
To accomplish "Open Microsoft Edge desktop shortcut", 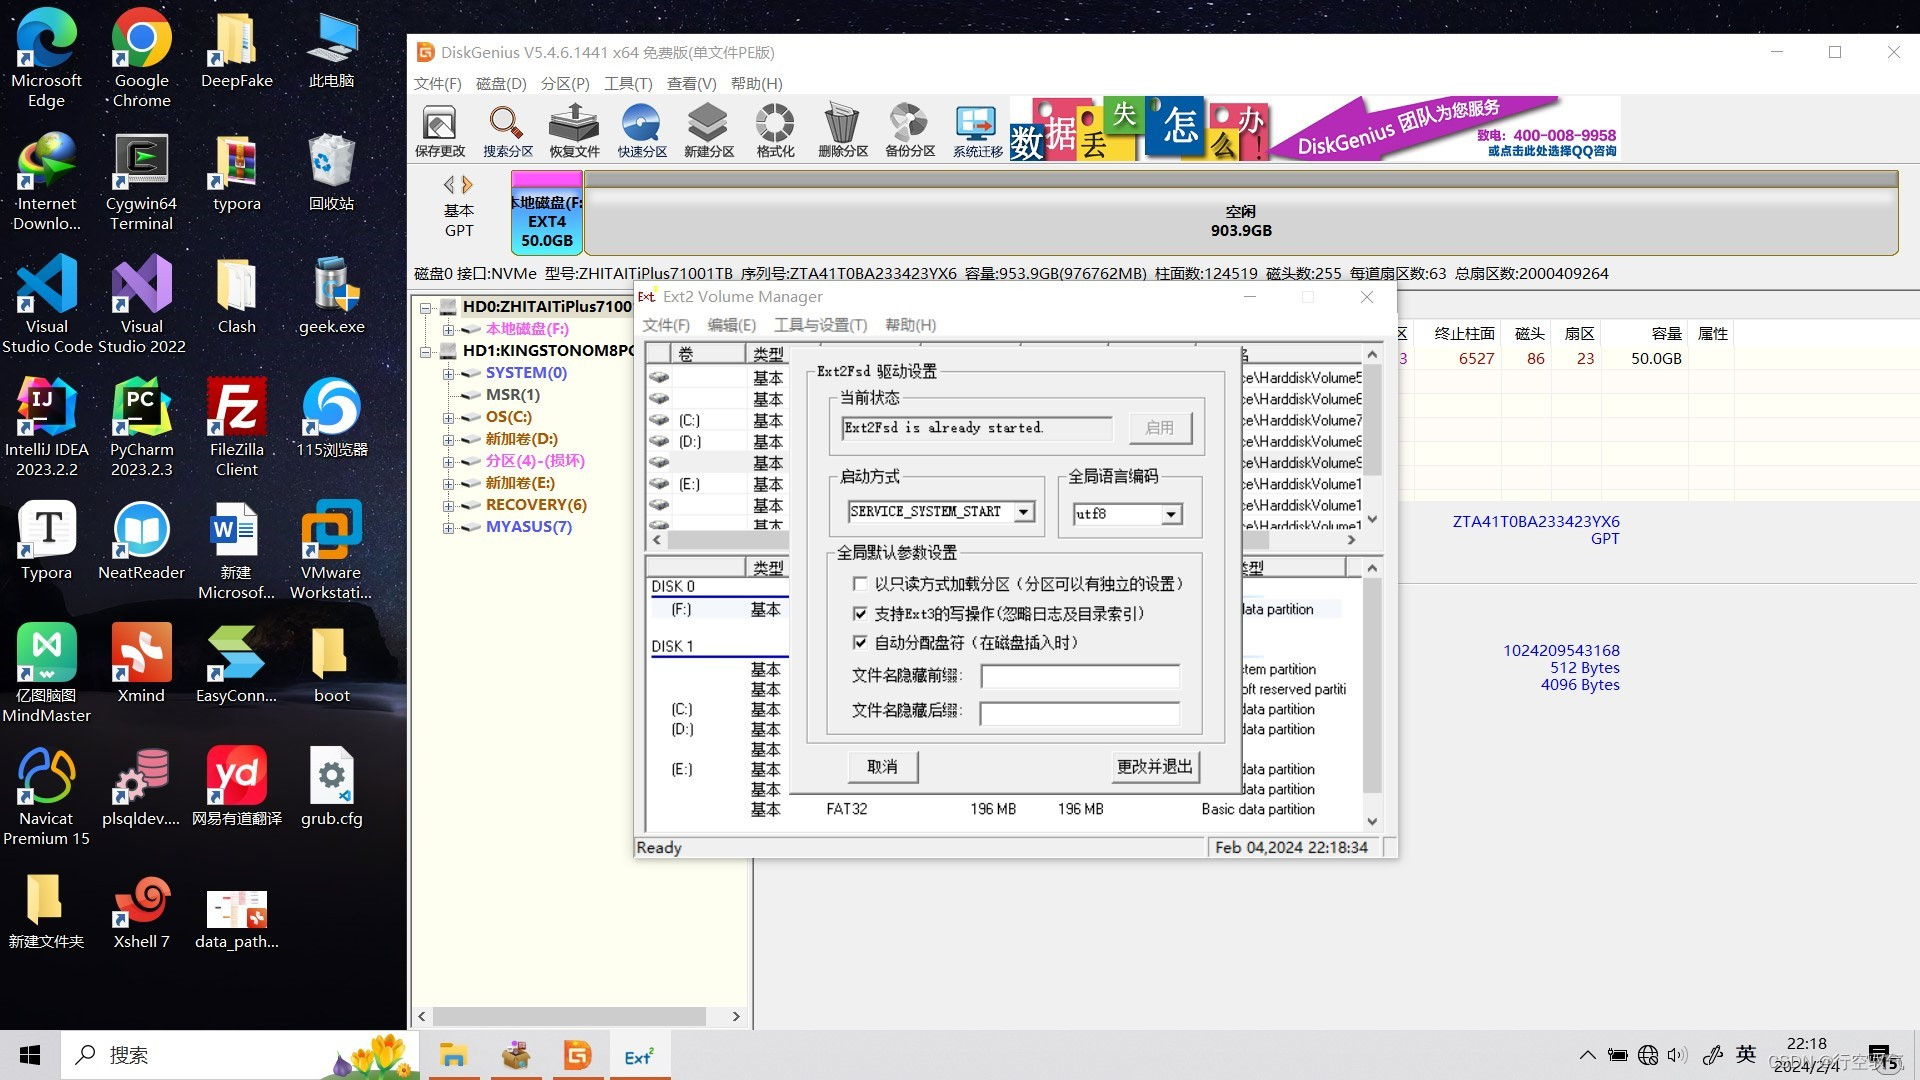I will pyautogui.click(x=46, y=59).
